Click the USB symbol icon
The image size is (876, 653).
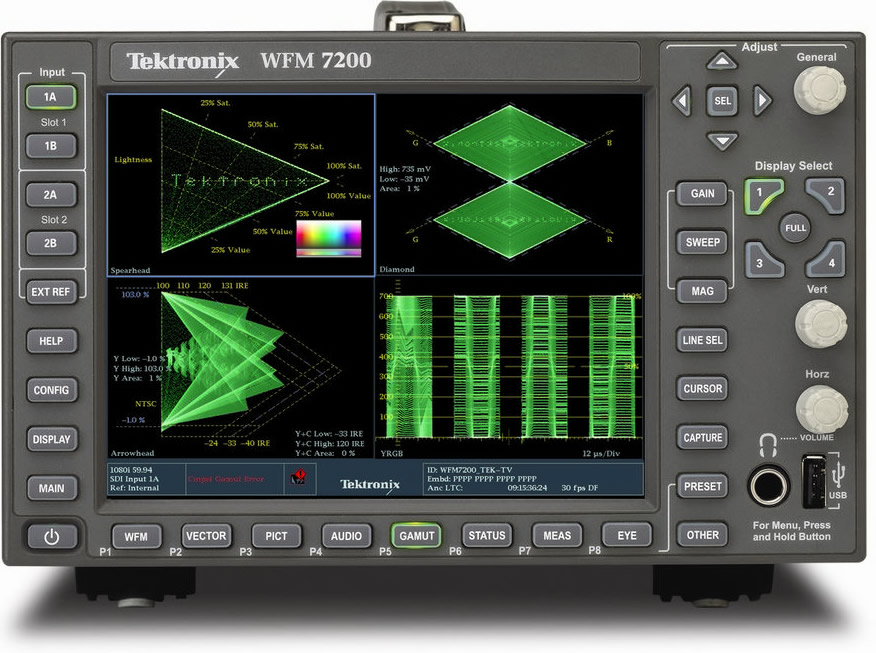pyautogui.click(x=837, y=474)
